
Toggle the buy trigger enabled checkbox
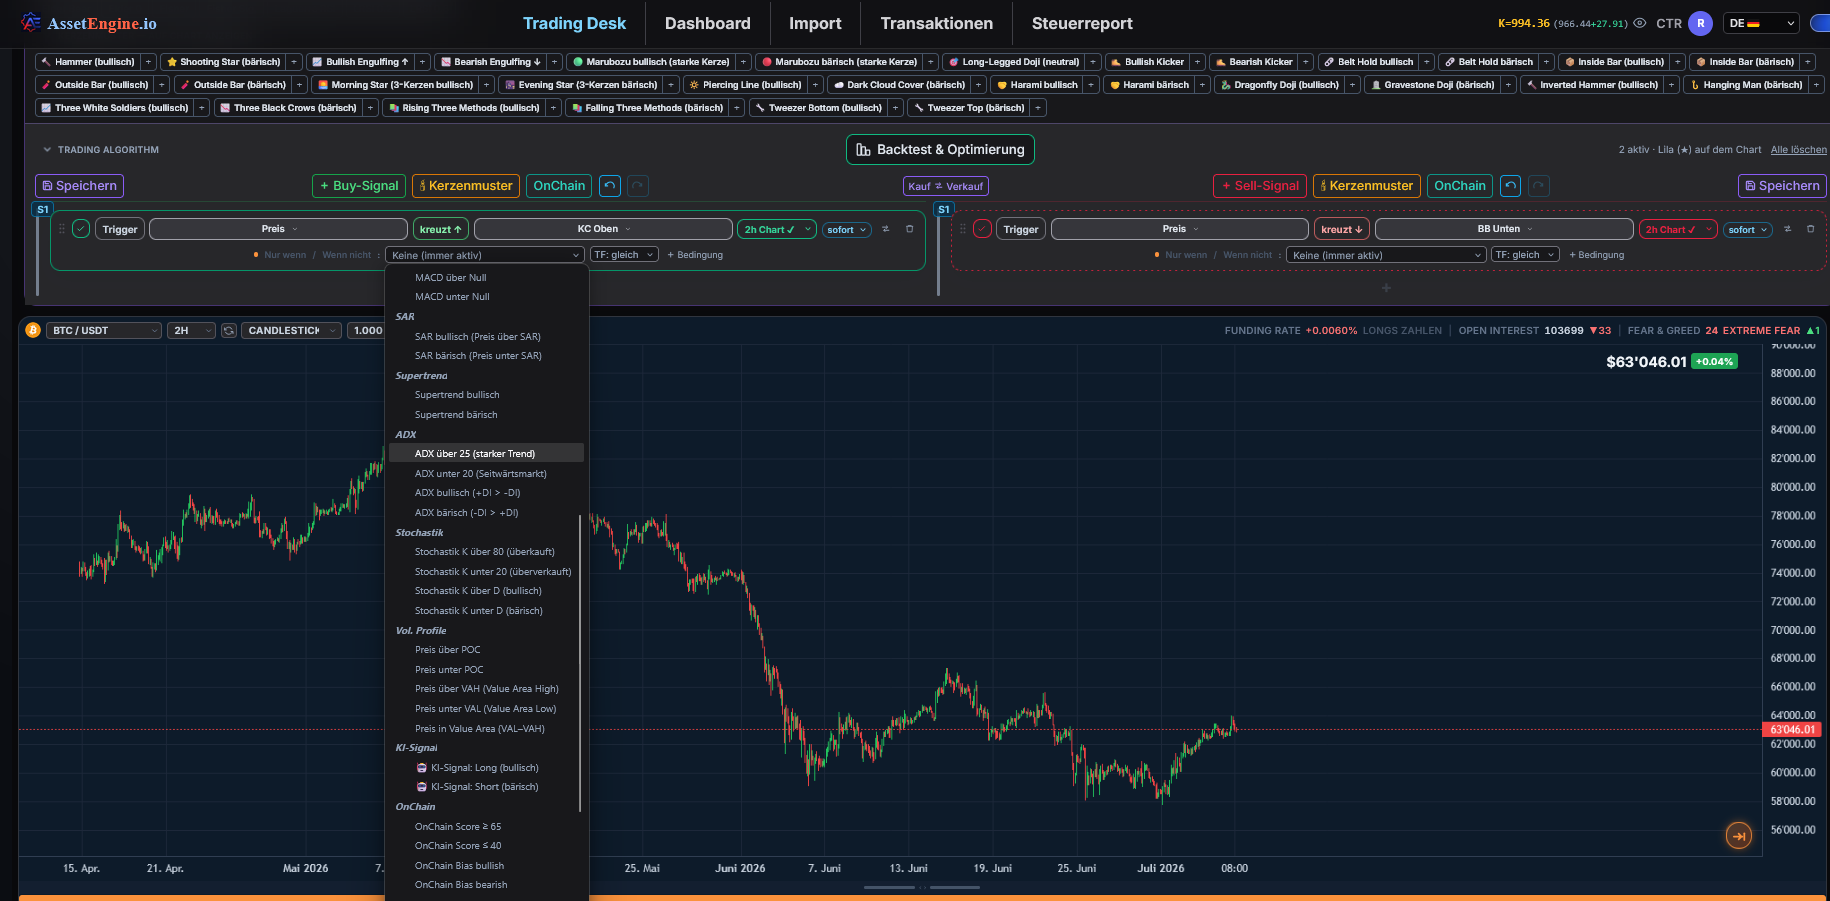pyautogui.click(x=81, y=229)
